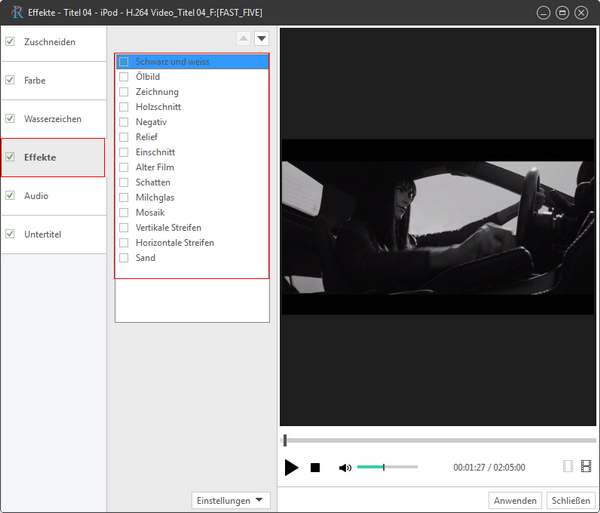The height and width of the screenshot is (513, 600).
Task: Enable the Holzschnitt effect checkbox
Action: [x=124, y=107]
